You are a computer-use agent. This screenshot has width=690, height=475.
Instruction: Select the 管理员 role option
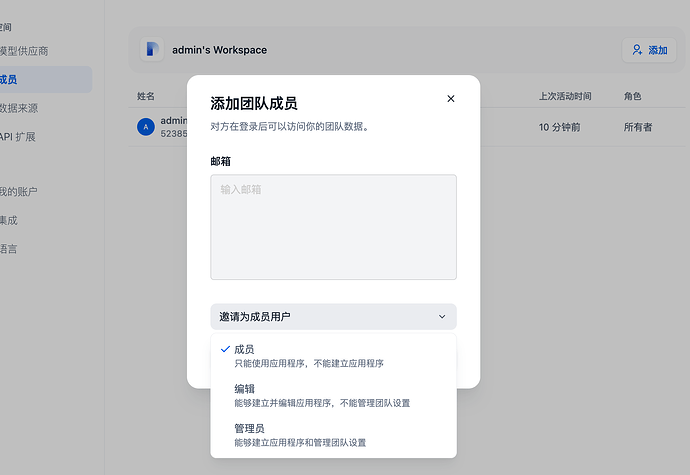(334, 435)
